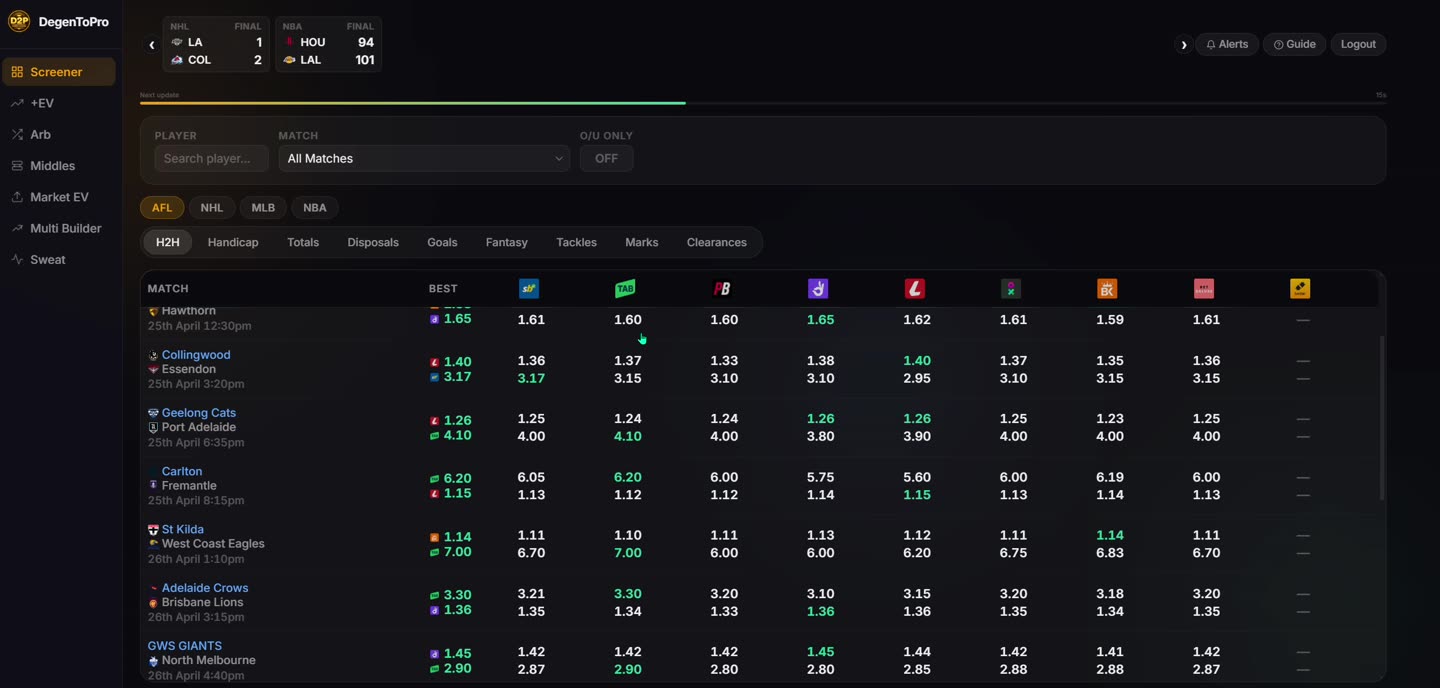Select the Screener panel in the sidebar
1440x688 pixels.
pos(59,71)
